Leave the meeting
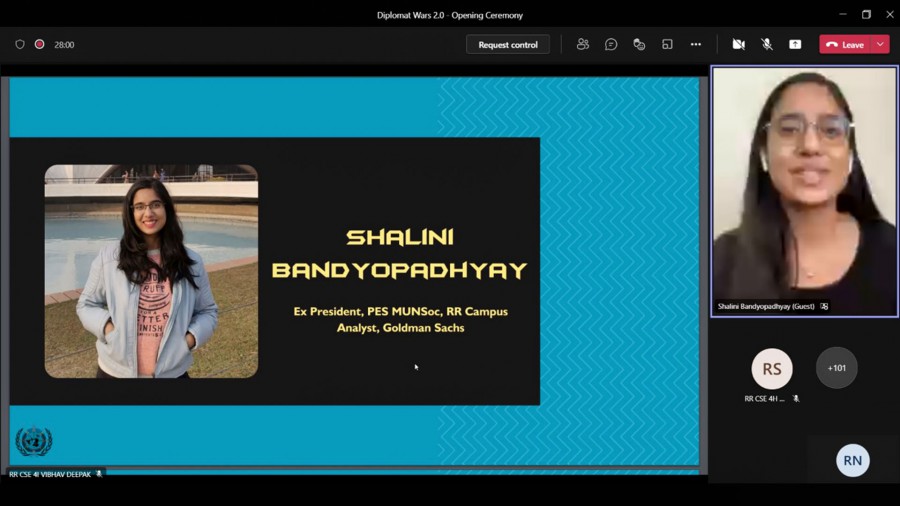Image resolution: width=900 pixels, height=506 pixels. pyautogui.click(x=845, y=44)
